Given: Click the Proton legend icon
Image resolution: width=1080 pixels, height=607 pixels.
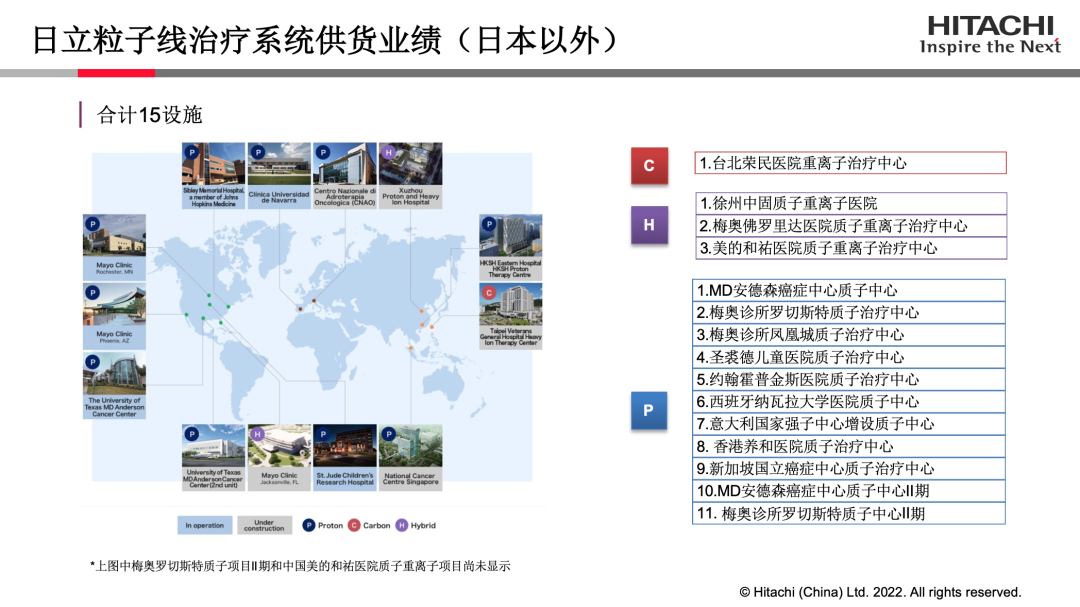Looking at the screenshot, I should click(309, 525).
